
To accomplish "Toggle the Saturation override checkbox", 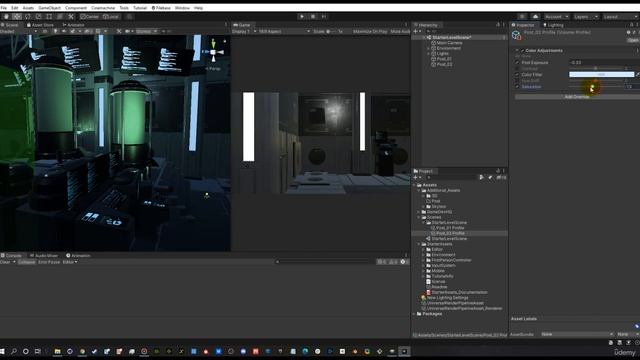I will coord(517,87).
